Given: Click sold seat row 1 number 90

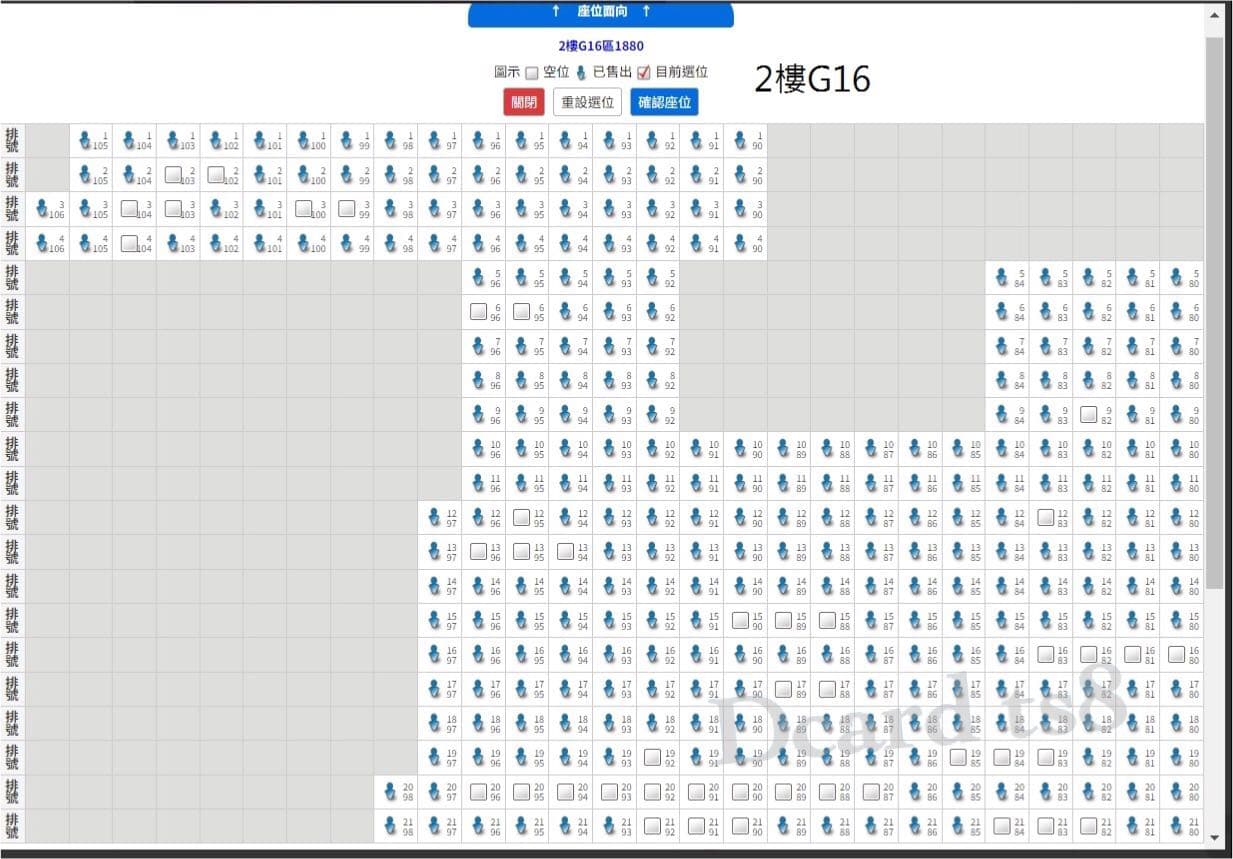Looking at the screenshot, I should click(x=740, y=141).
